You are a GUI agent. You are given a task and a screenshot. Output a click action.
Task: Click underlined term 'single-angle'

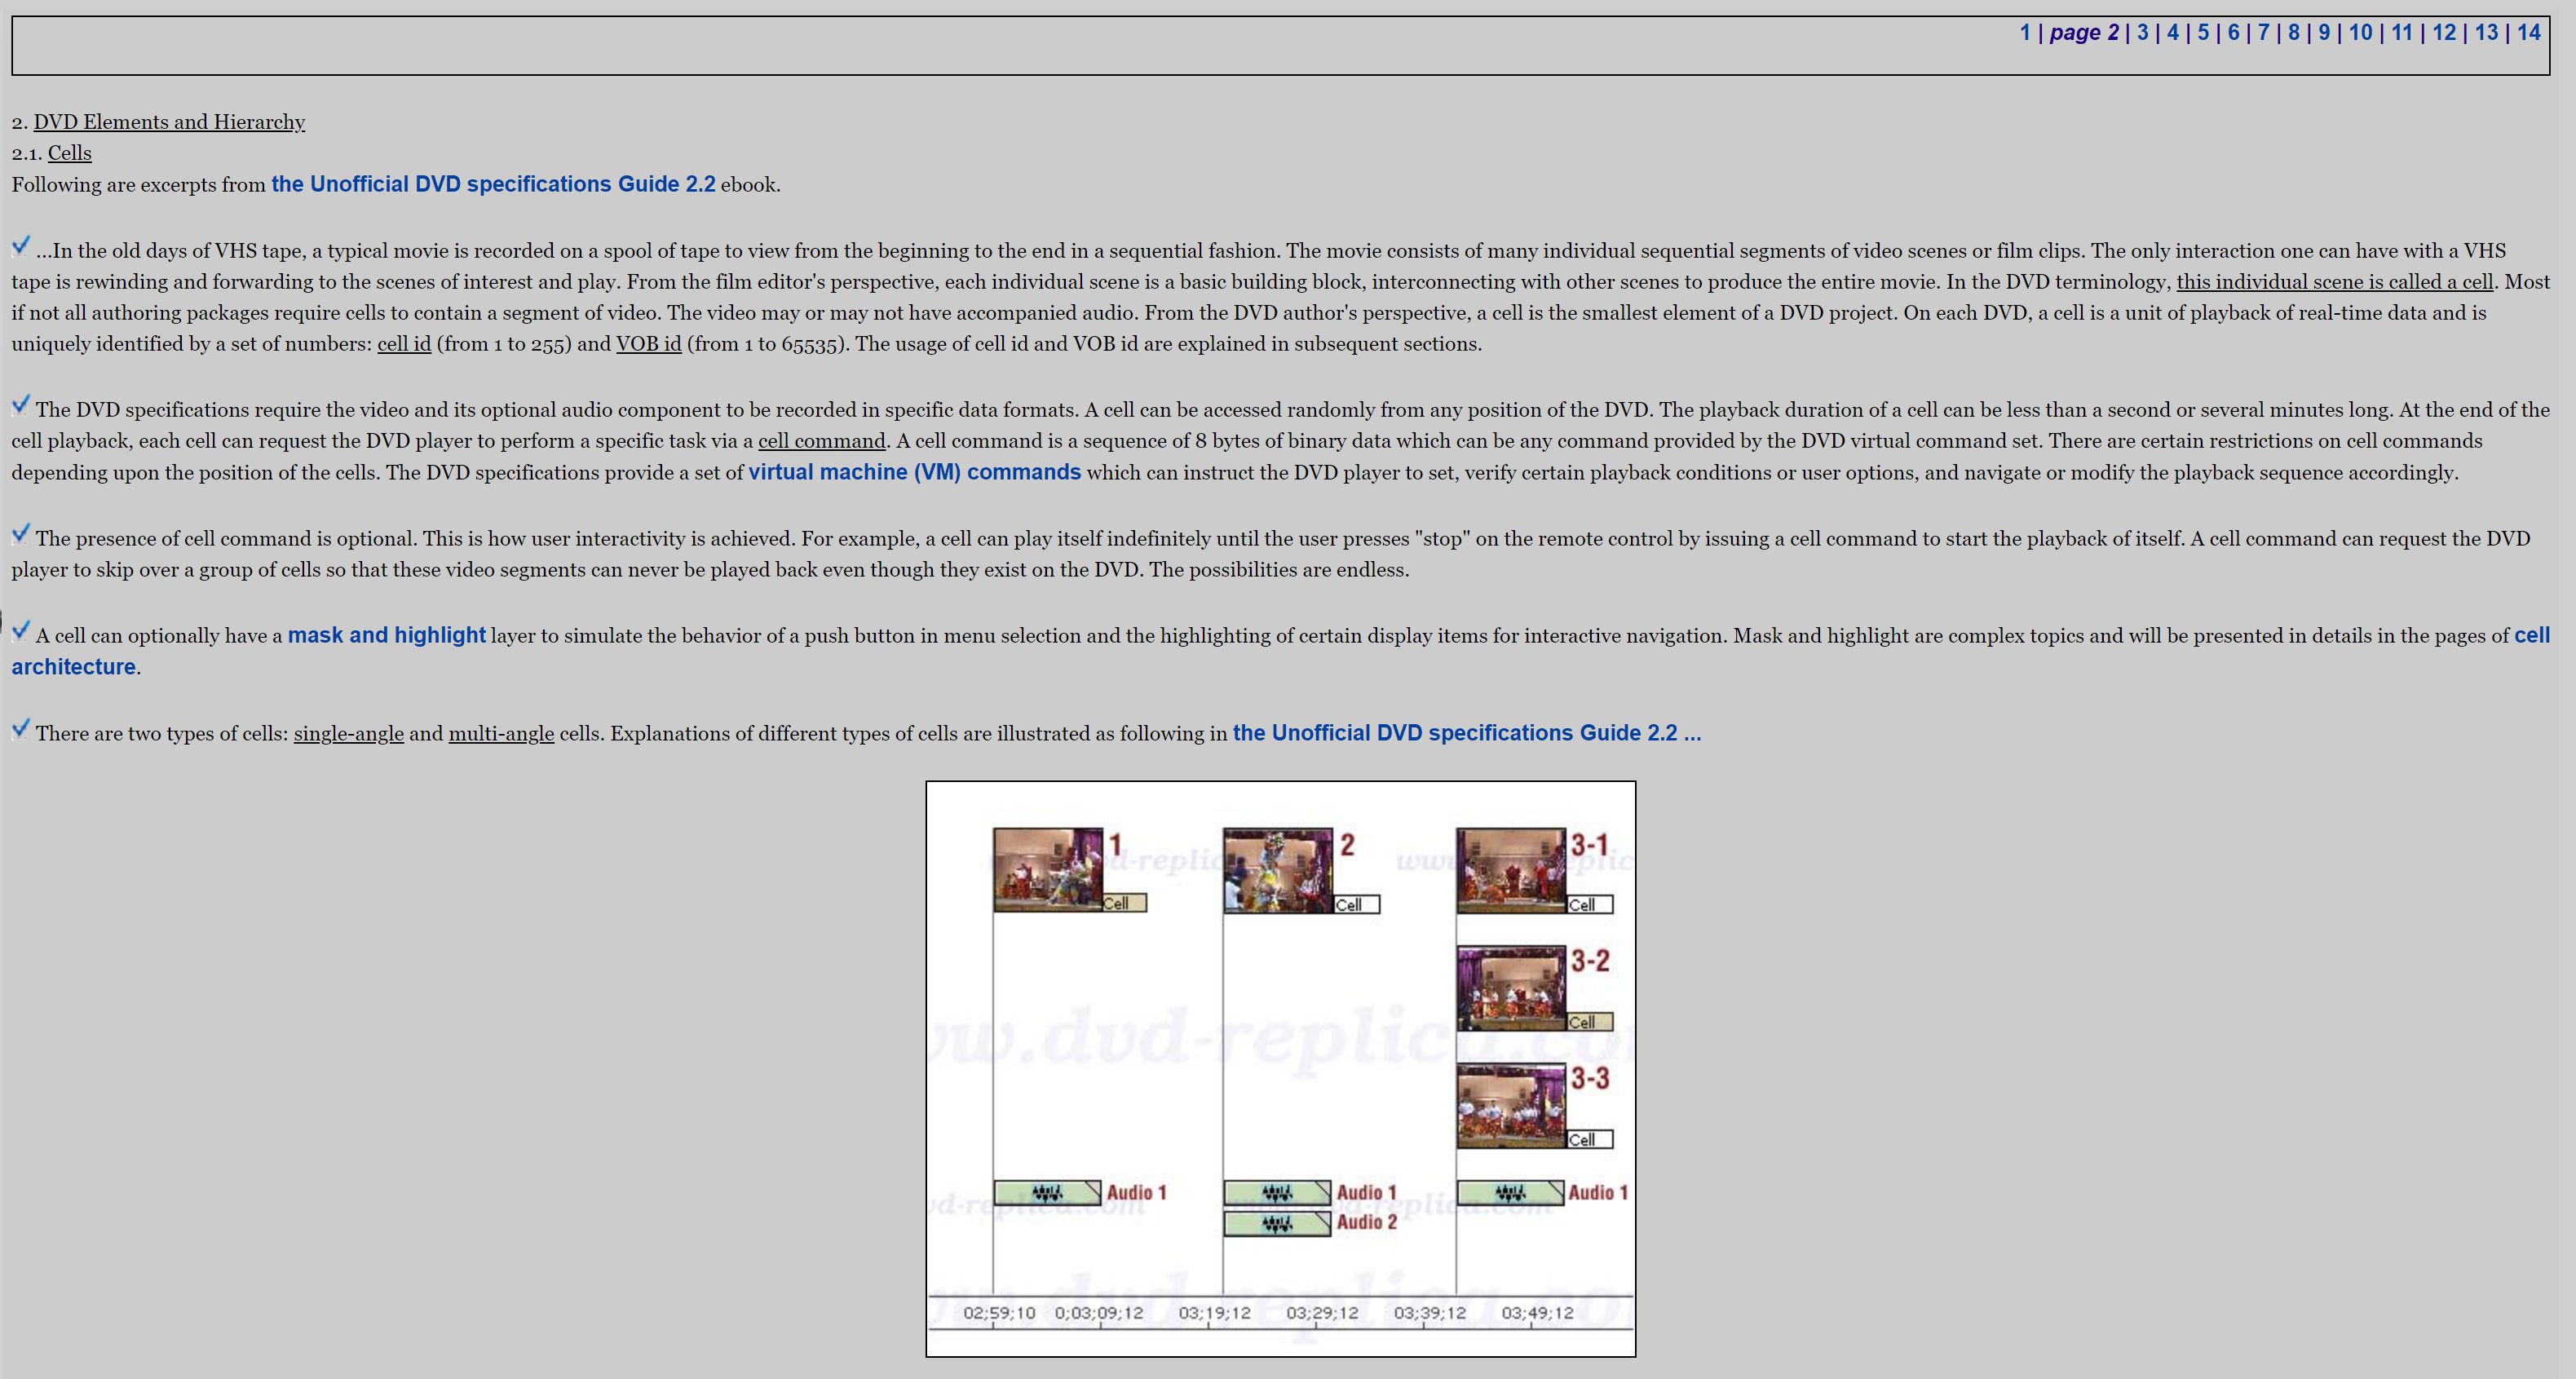tap(349, 733)
